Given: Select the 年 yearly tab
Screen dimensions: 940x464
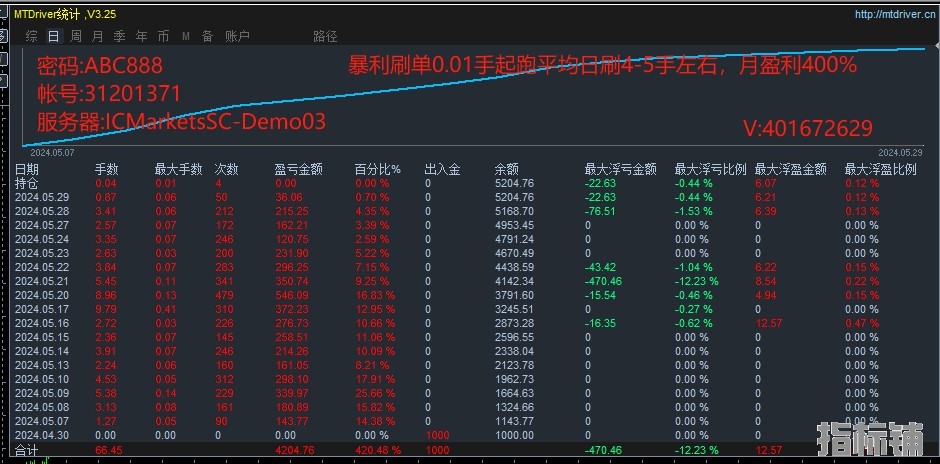Looking at the screenshot, I should point(141,36).
